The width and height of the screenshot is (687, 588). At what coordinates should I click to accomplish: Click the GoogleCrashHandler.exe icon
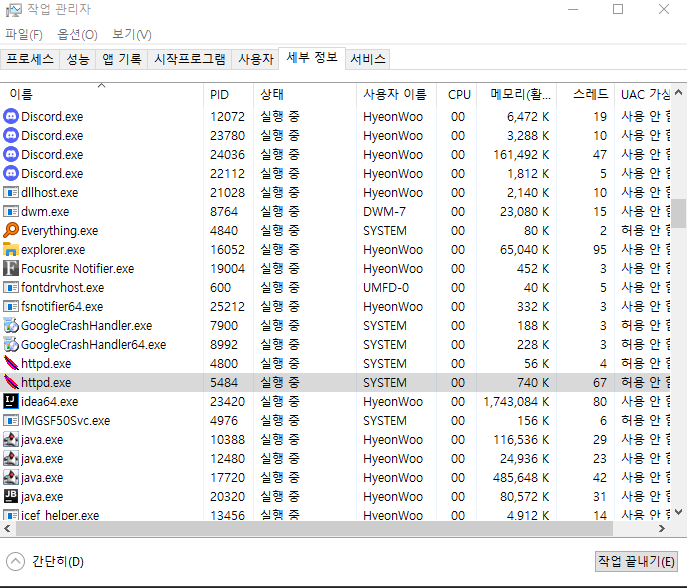[11, 325]
